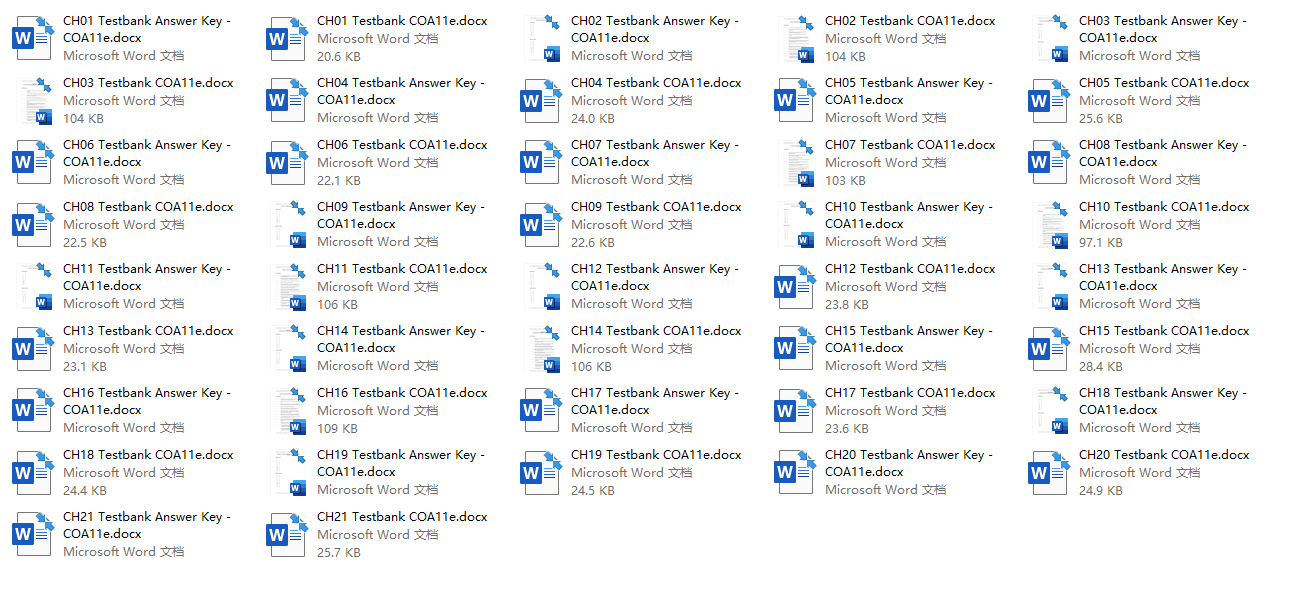Click Word icon beside CH04 Testbank Answer Key
Screen dimensions: 1311x602
[x=286, y=100]
